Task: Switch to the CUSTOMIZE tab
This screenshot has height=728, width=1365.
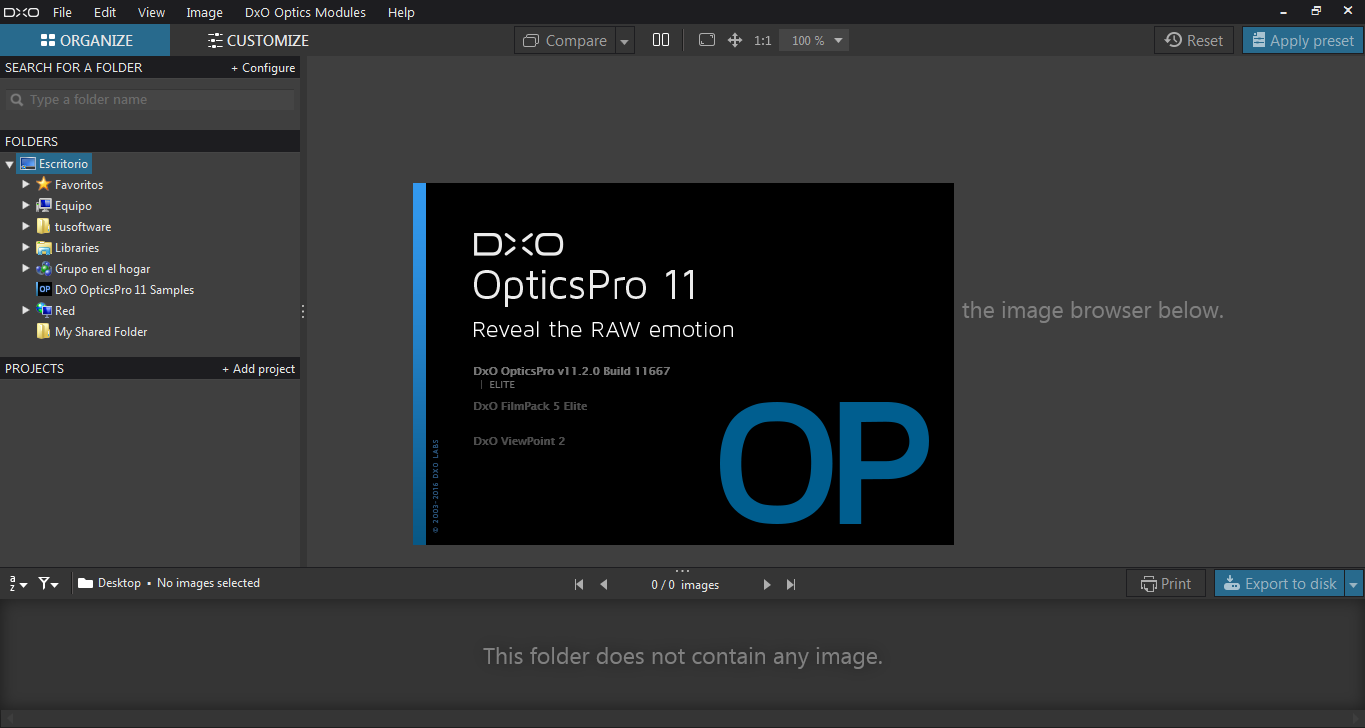Action: coord(258,40)
